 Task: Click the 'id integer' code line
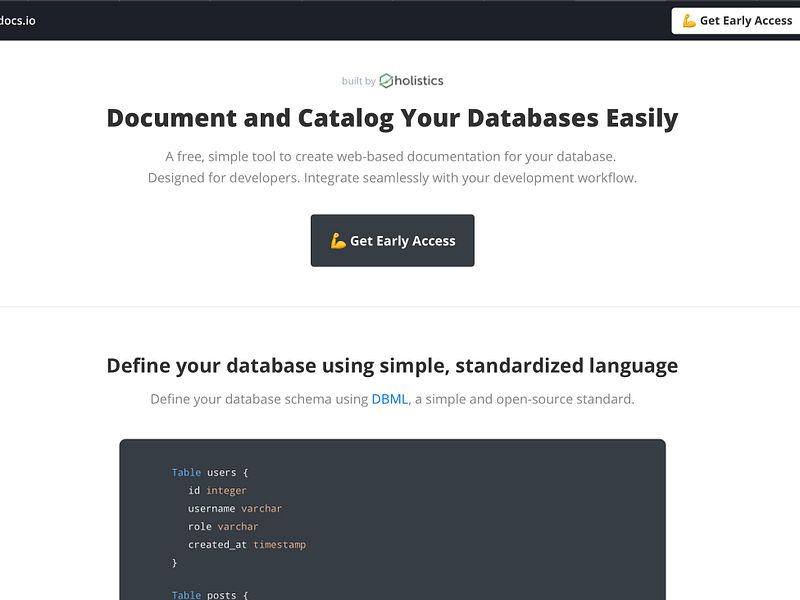coord(217,490)
